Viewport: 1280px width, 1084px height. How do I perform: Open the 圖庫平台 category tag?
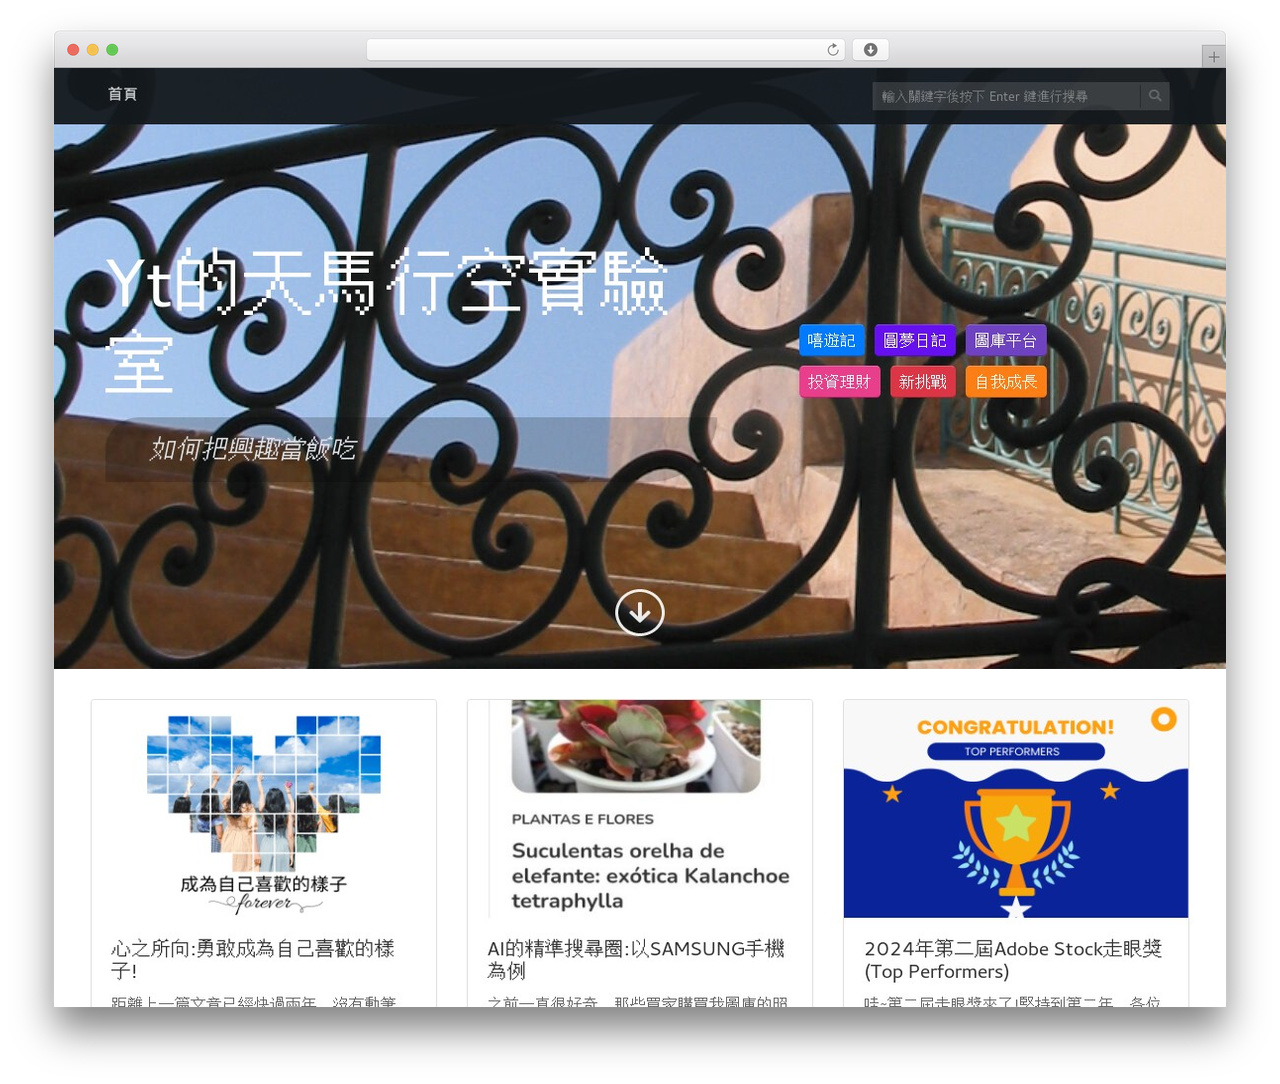tap(1006, 340)
